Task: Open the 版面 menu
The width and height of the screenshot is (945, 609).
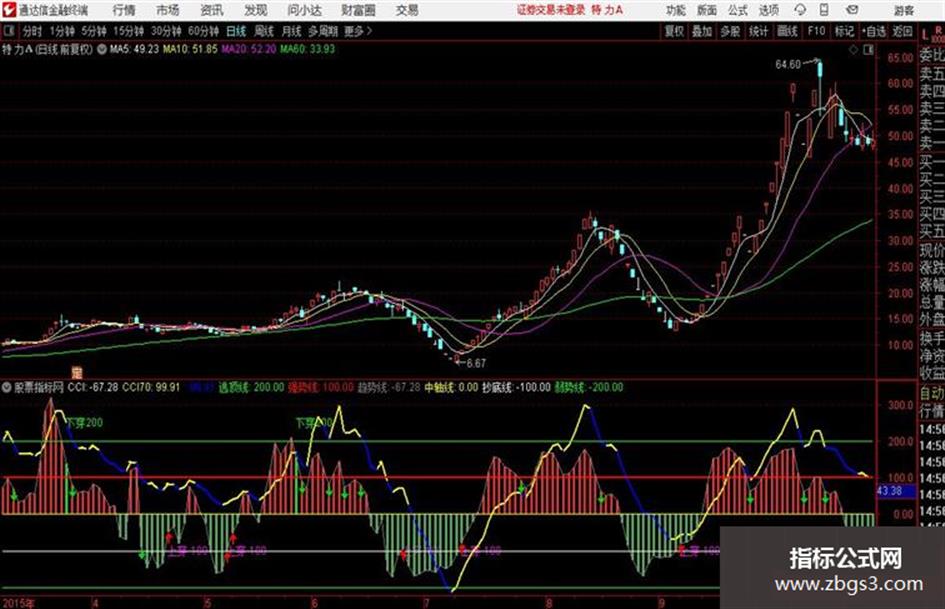Action: (707, 10)
